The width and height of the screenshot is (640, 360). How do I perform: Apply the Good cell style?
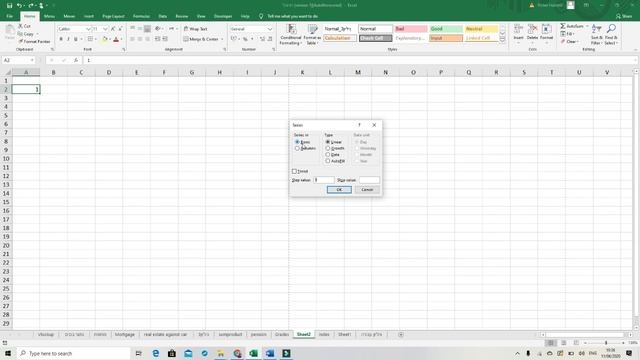(x=446, y=29)
